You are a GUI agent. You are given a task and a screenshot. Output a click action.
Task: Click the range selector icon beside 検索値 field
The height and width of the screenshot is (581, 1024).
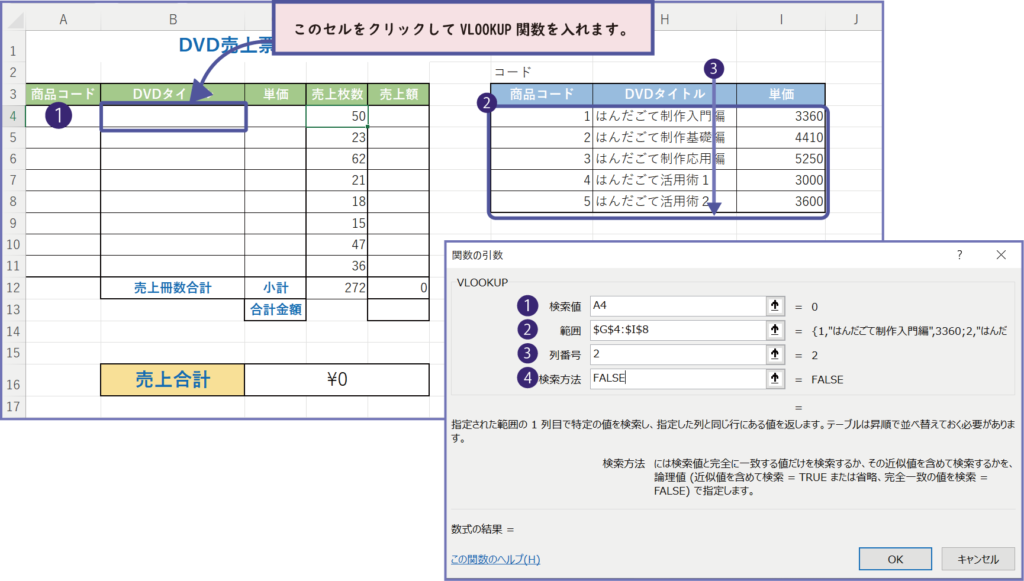point(774,306)
